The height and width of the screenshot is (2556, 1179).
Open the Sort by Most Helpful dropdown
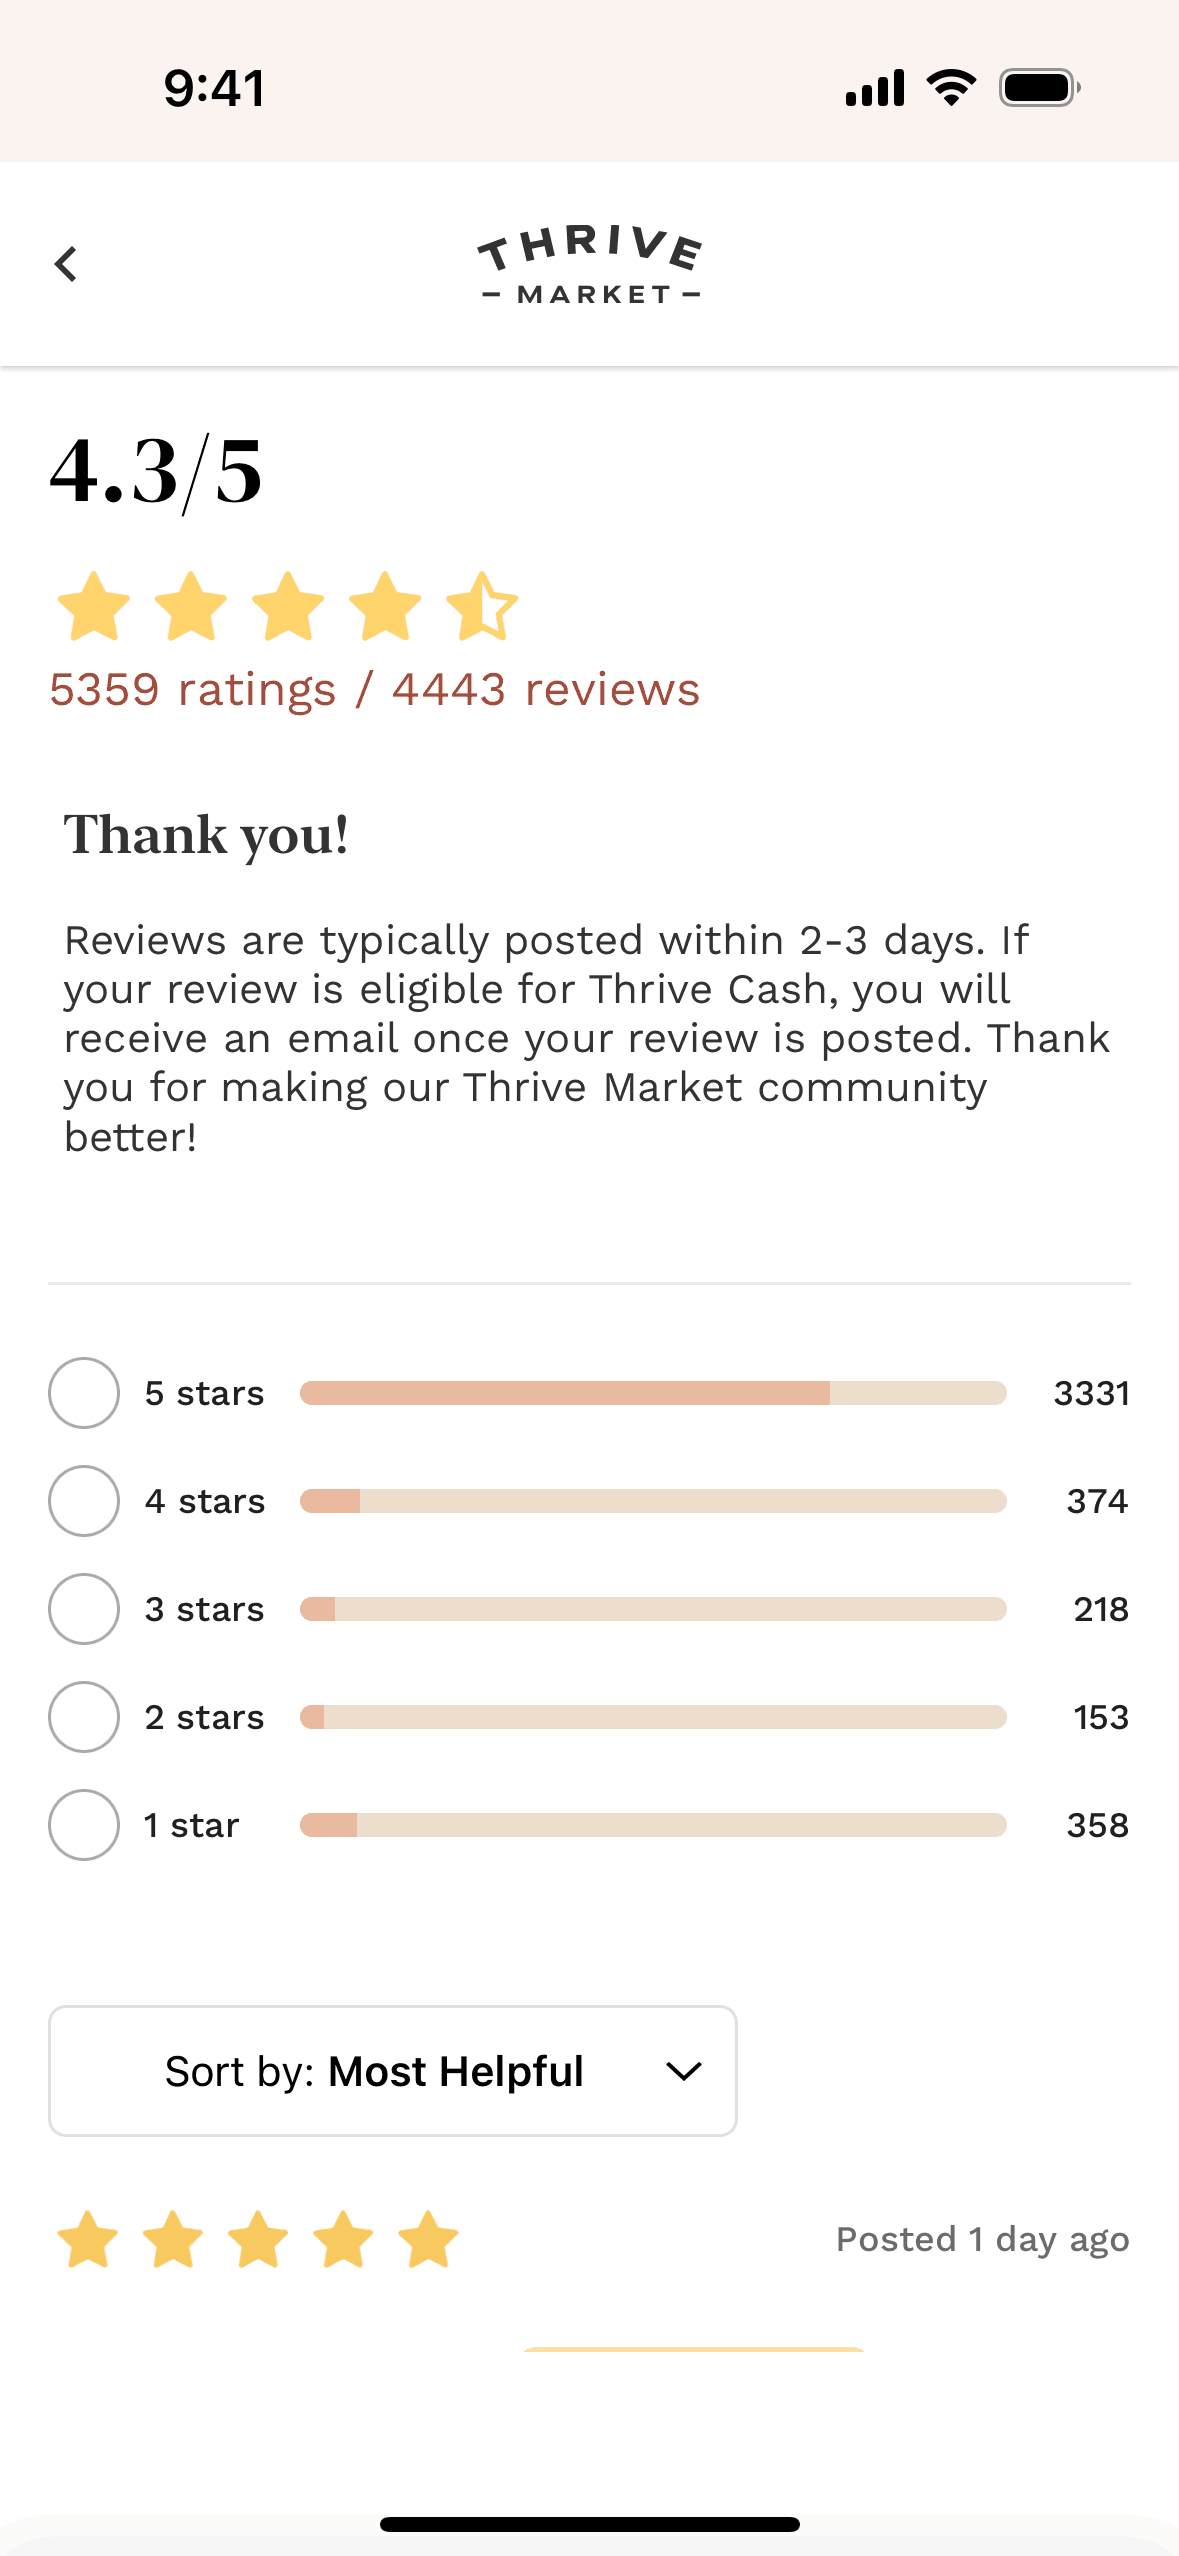pyautogui.click(x=393, y=2071)
